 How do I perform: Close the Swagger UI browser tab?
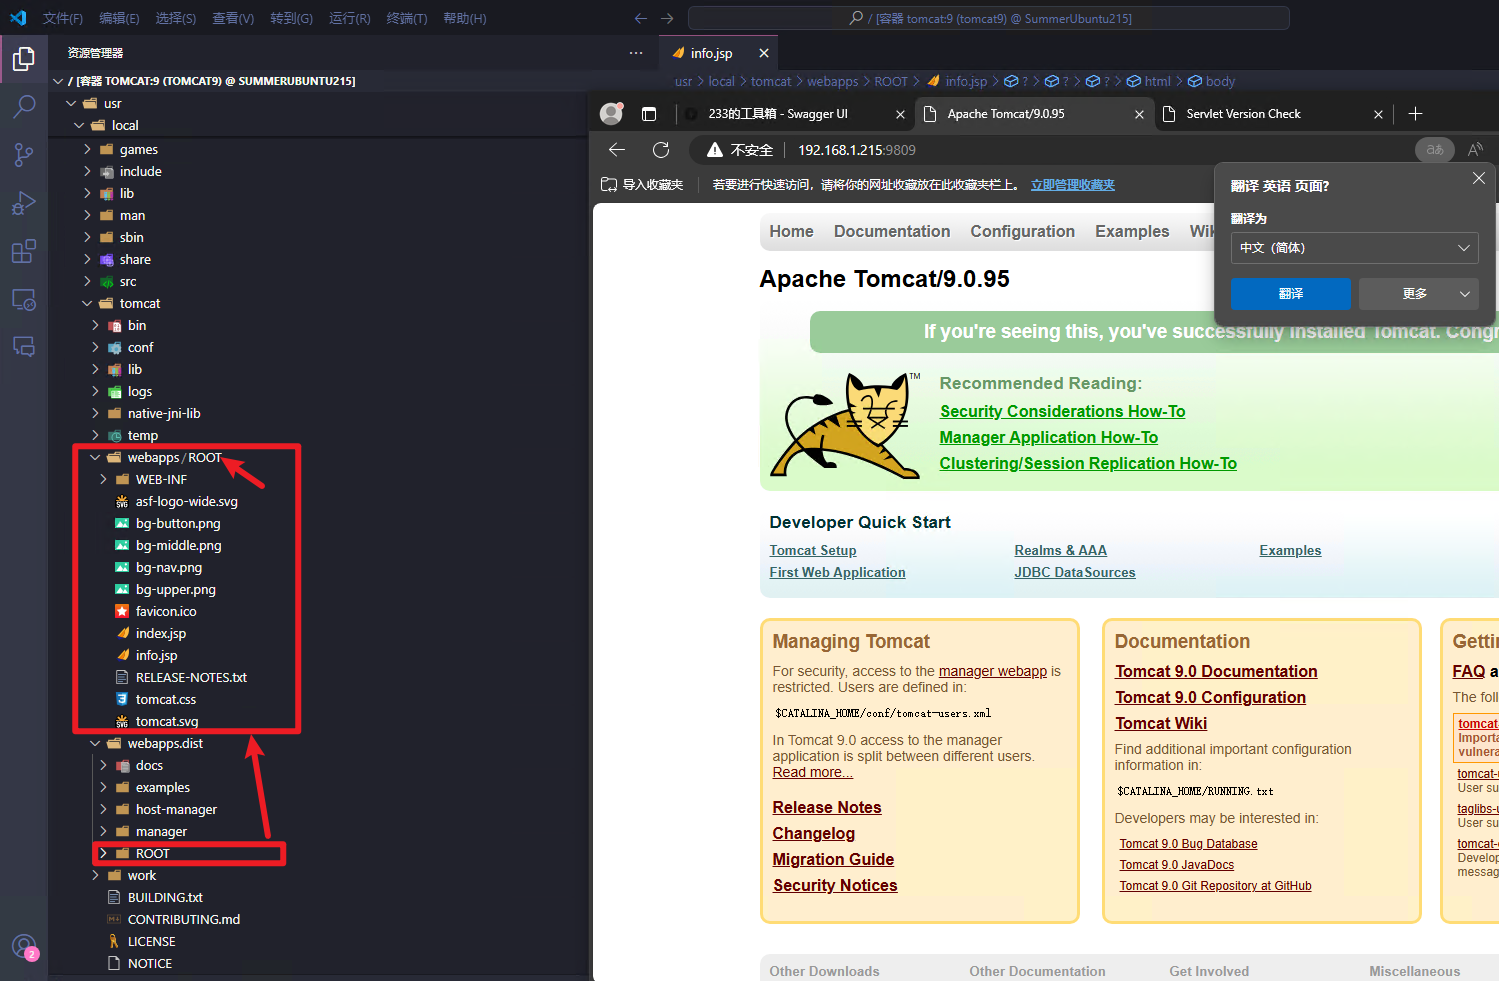[900, 114]
